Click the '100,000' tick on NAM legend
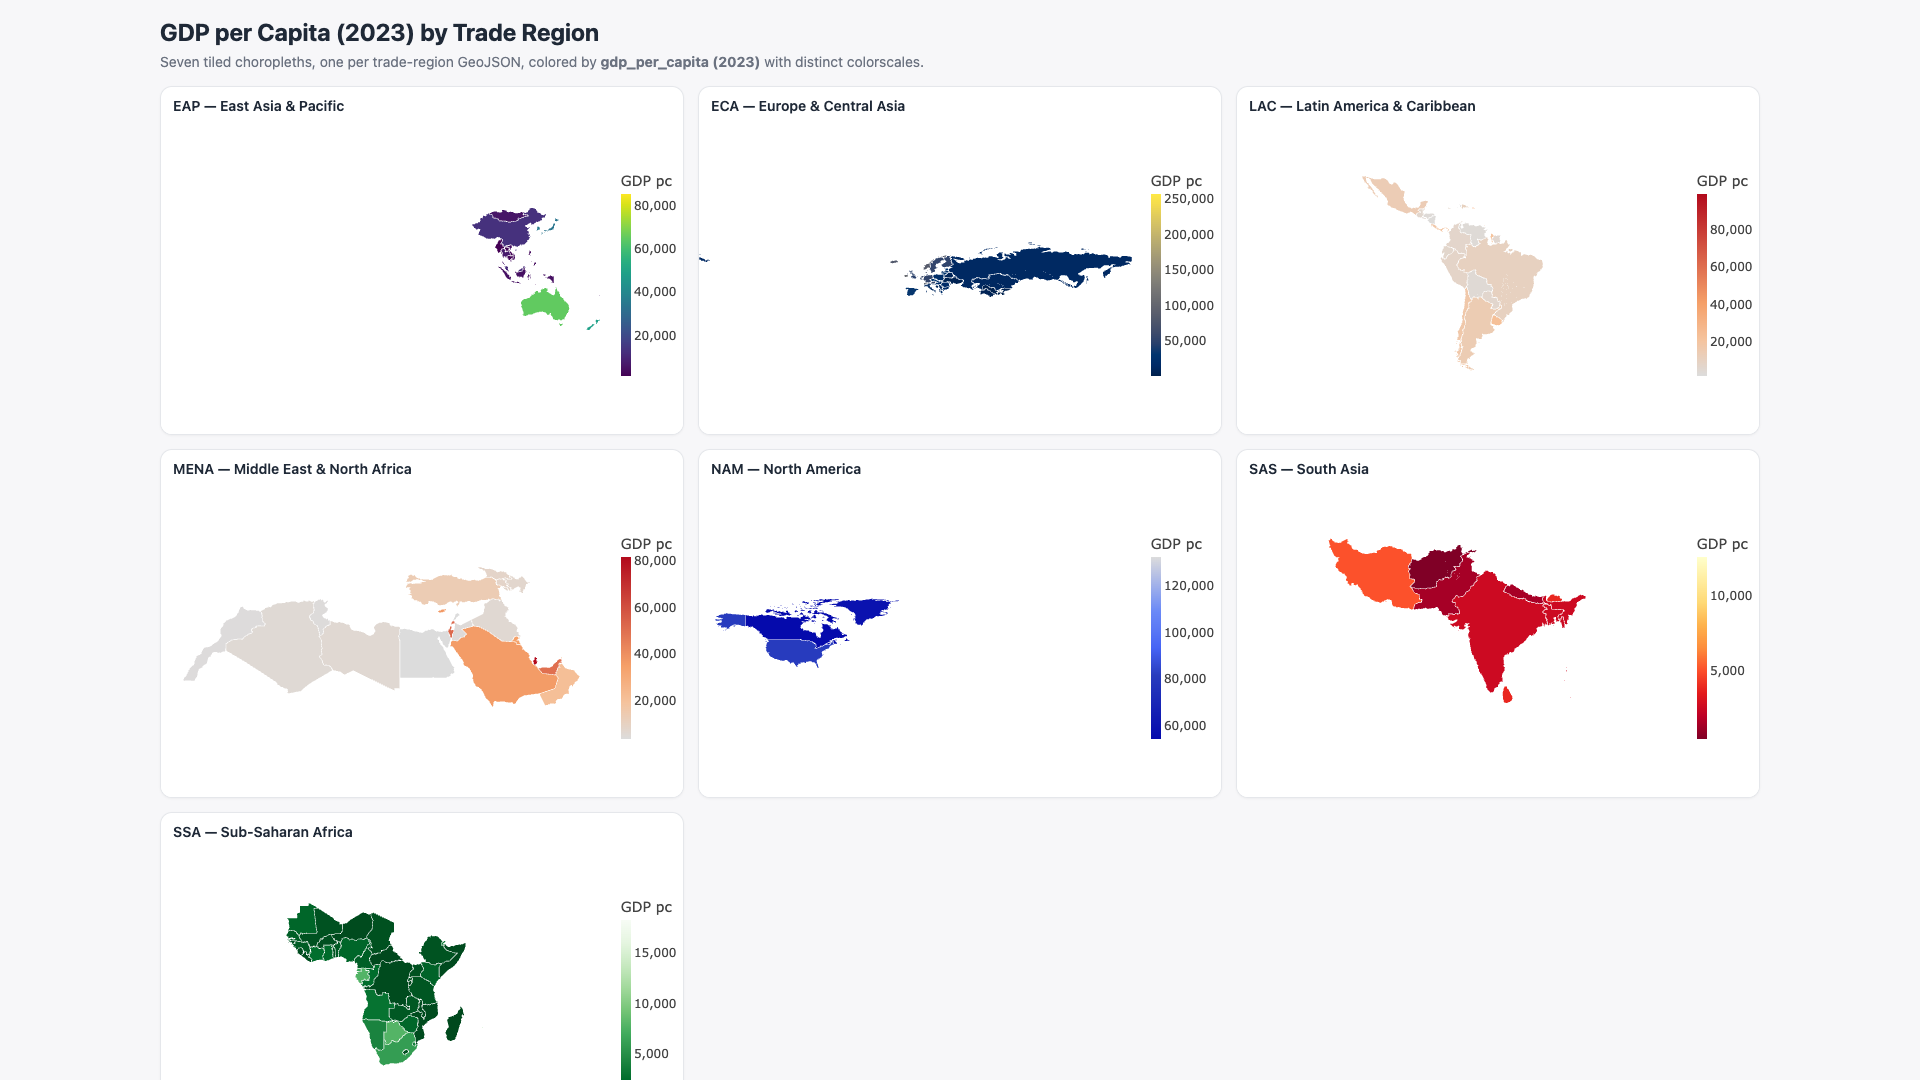Viewport: 1920px width, 1080px height. point(1189,633)
